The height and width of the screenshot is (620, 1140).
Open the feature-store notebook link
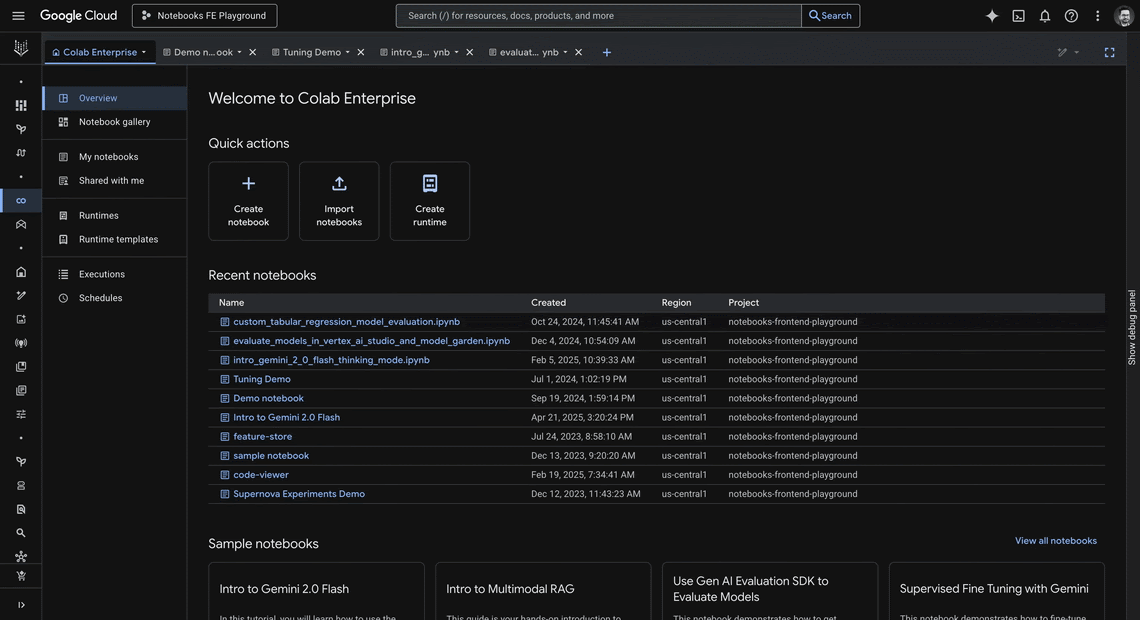[x=262, y=437]
